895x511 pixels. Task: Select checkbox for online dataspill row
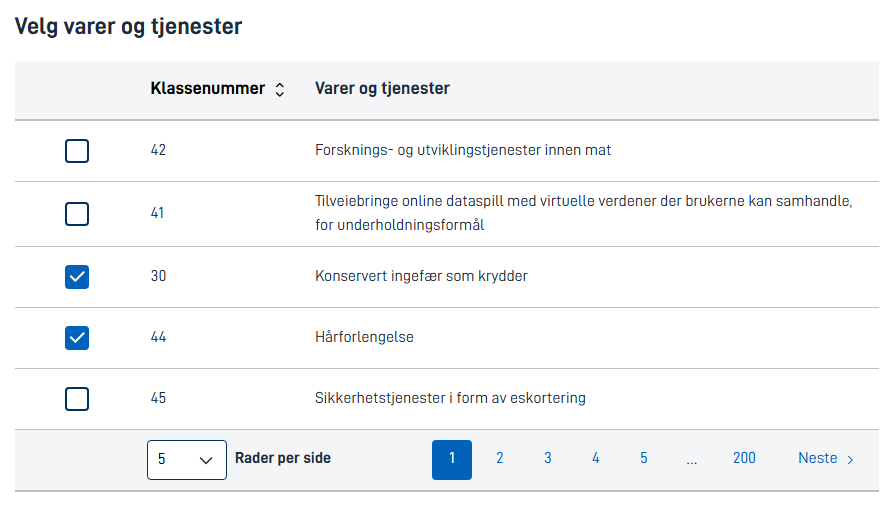77,214
